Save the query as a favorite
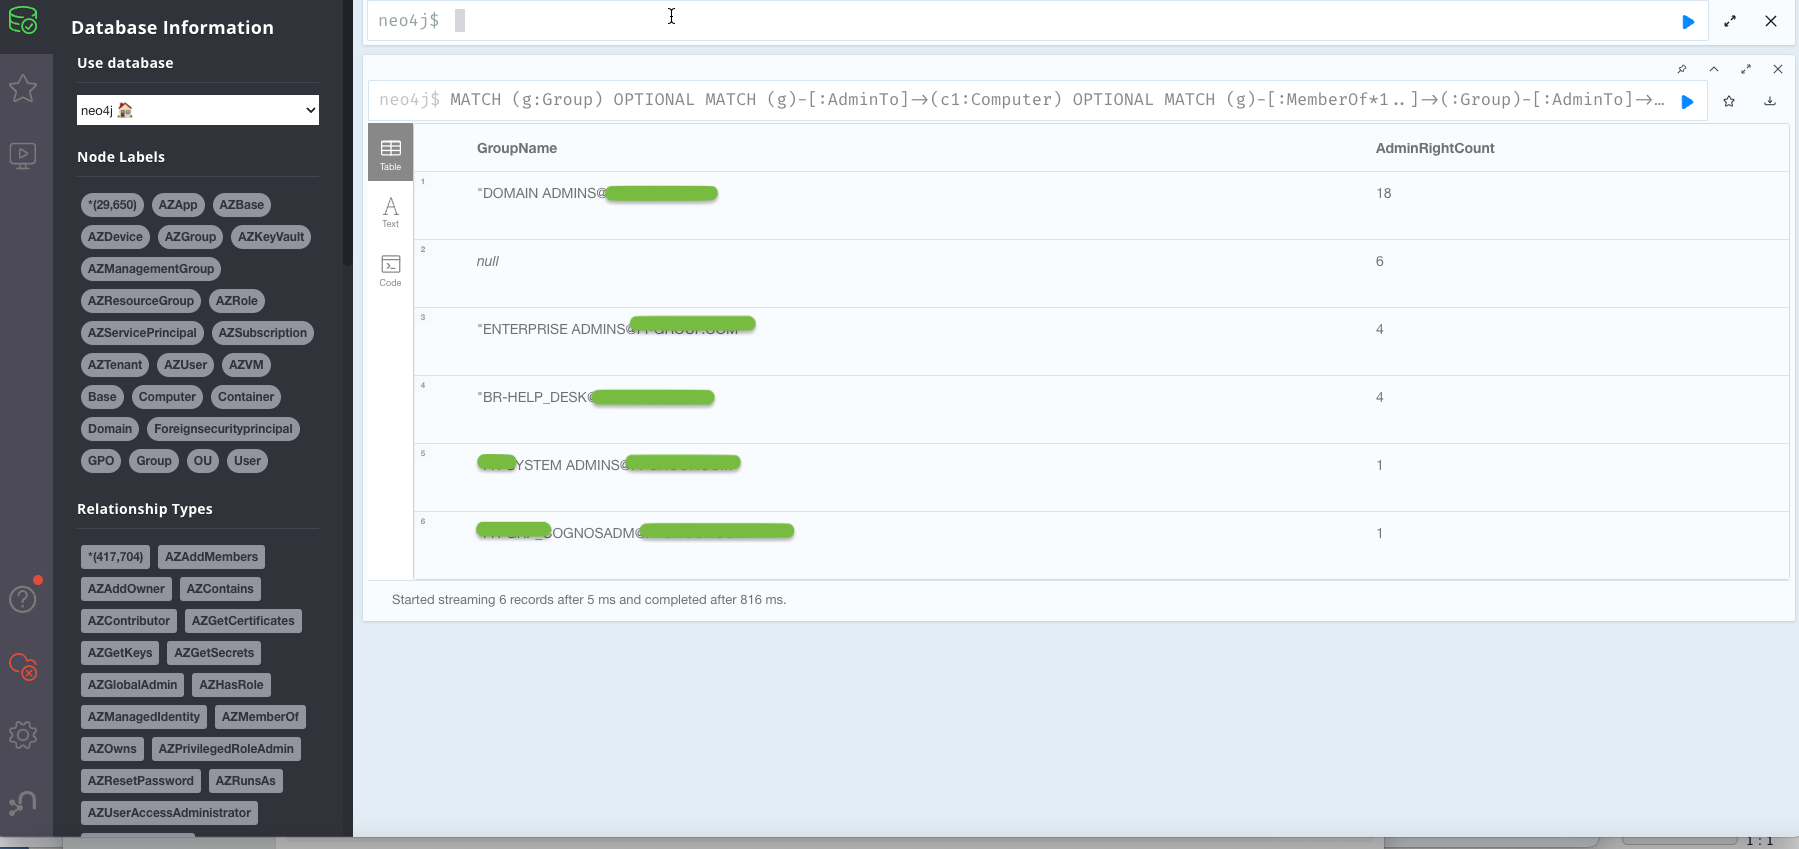 click(1729, 101)
